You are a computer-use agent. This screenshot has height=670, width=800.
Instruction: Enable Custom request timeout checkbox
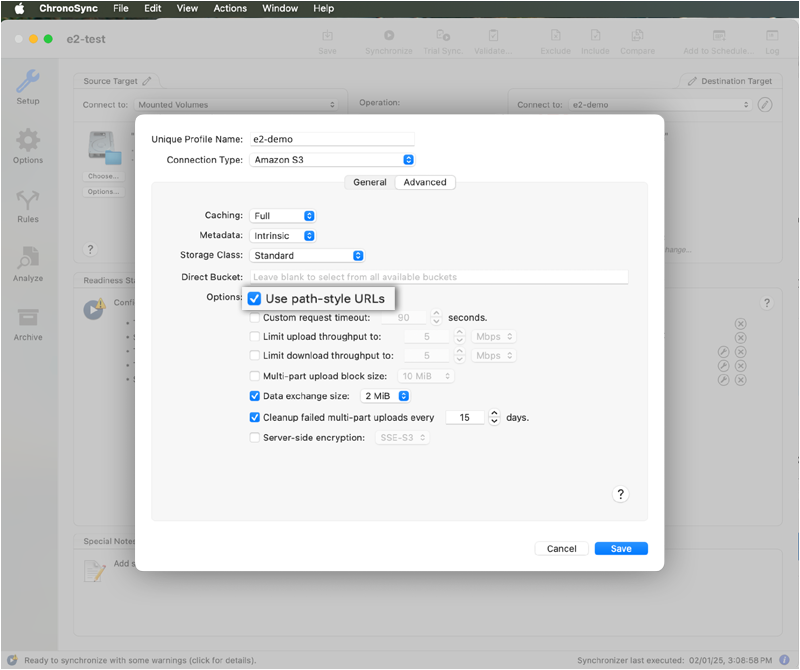255,317
